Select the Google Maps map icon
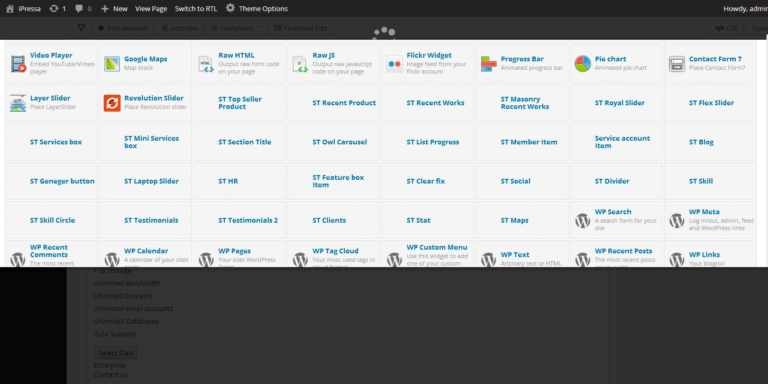 tap(112, 64)
